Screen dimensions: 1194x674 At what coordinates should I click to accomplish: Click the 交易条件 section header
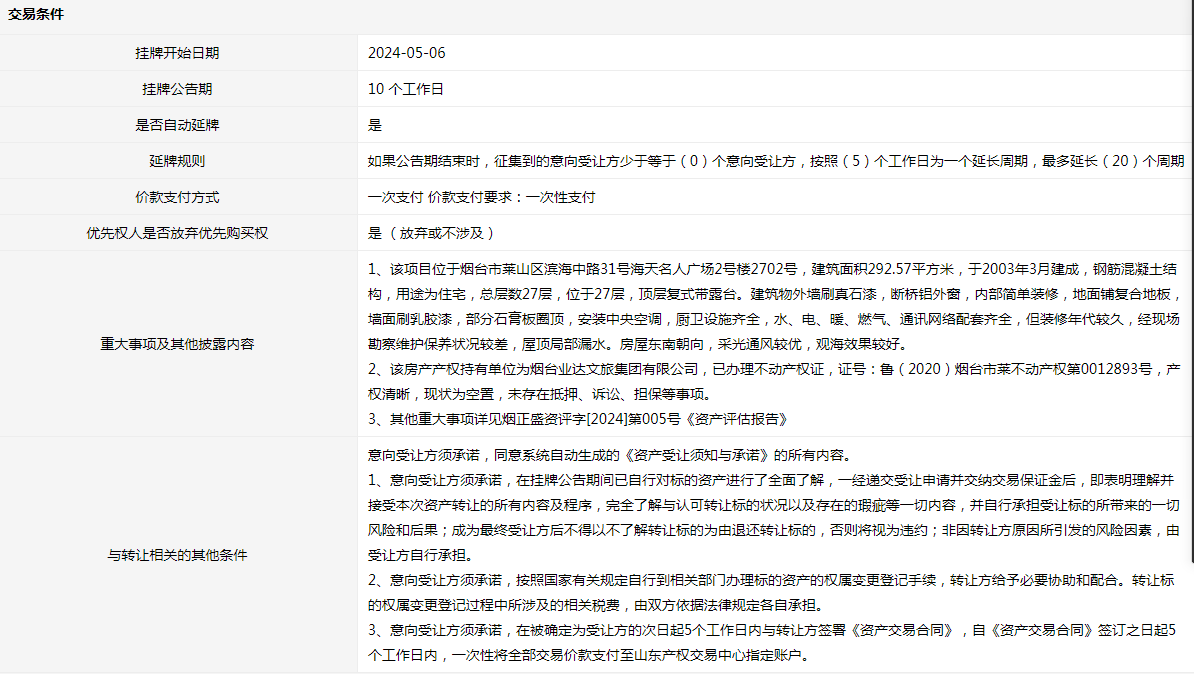pos(36,15)
